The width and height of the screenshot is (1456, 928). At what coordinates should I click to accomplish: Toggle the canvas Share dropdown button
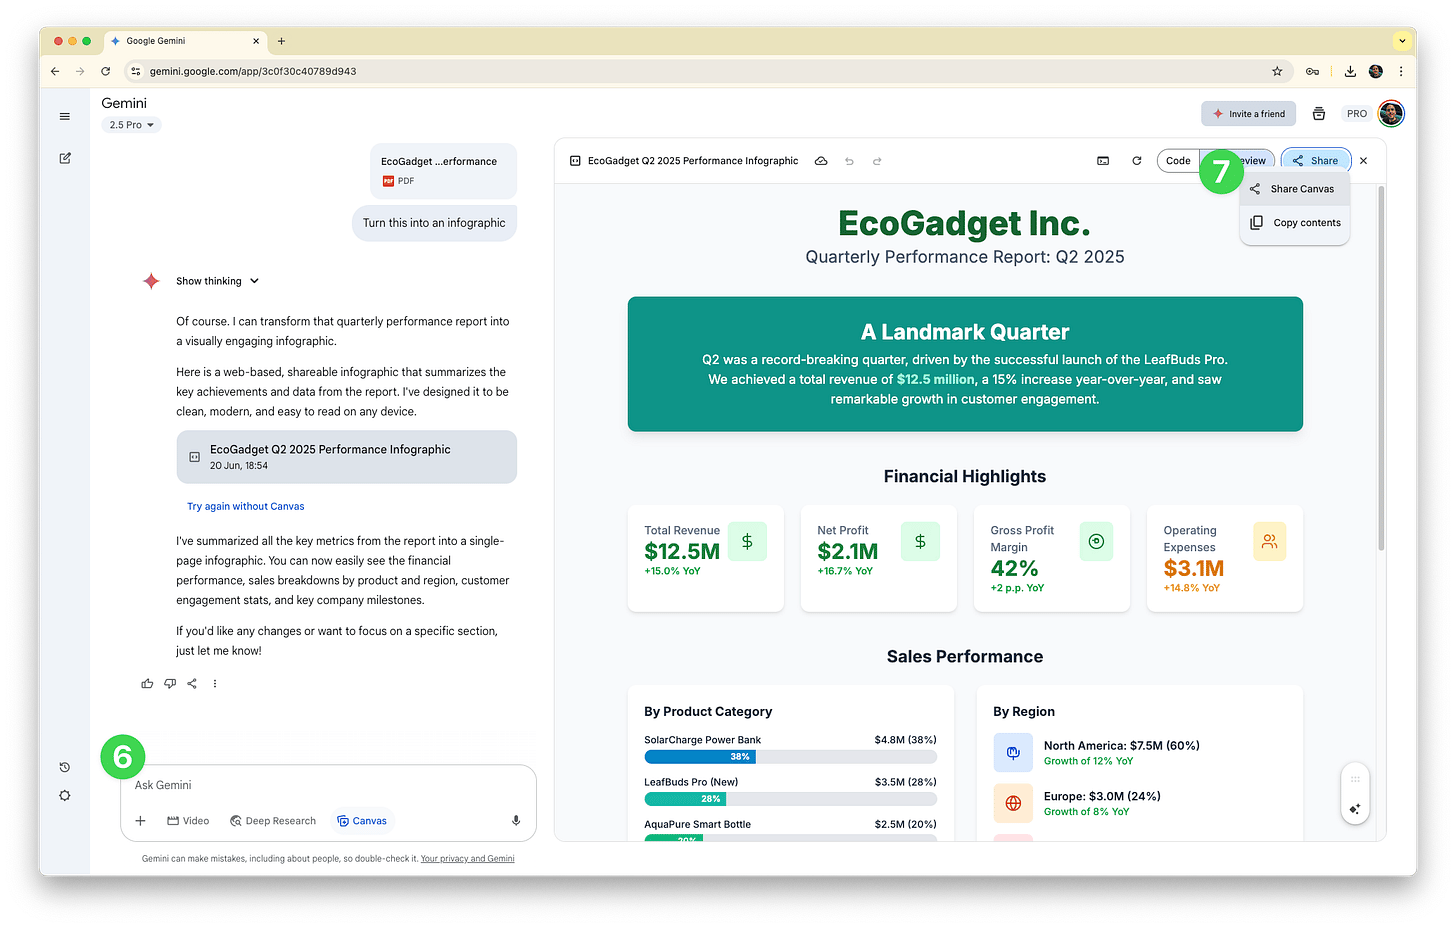pos(1316,161)
